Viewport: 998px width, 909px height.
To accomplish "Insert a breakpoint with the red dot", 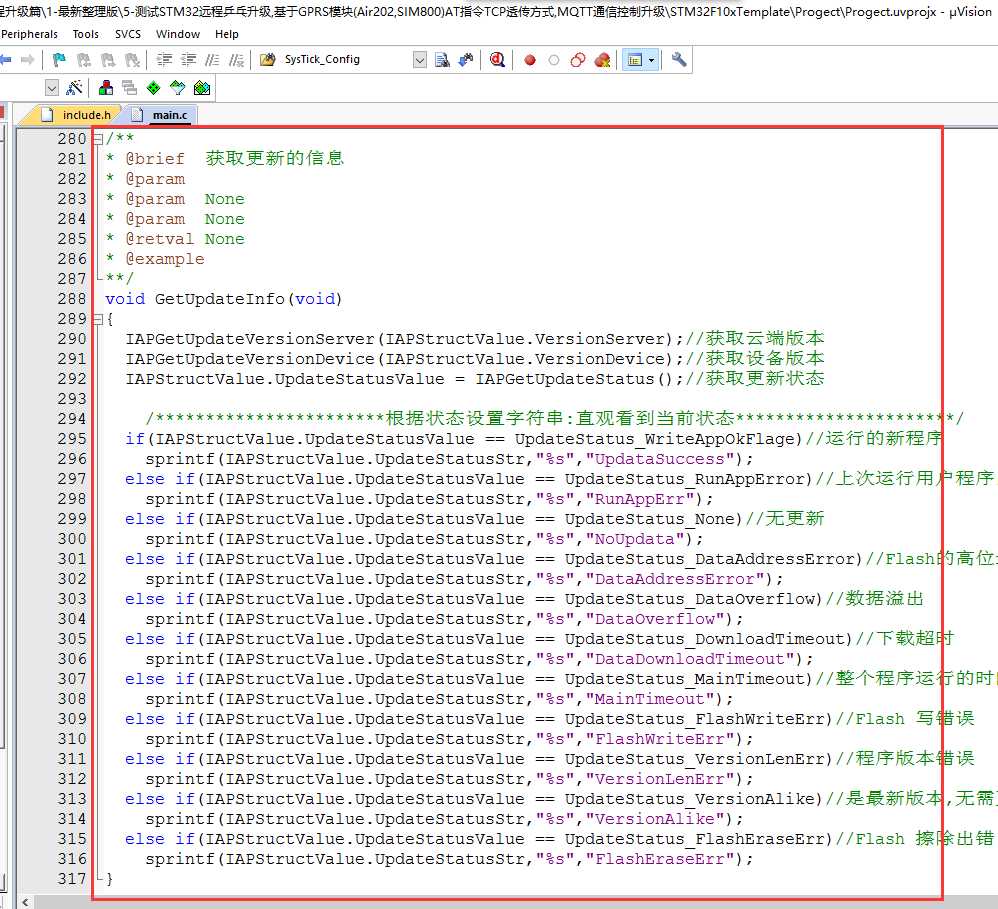I will tap(530, 60).
